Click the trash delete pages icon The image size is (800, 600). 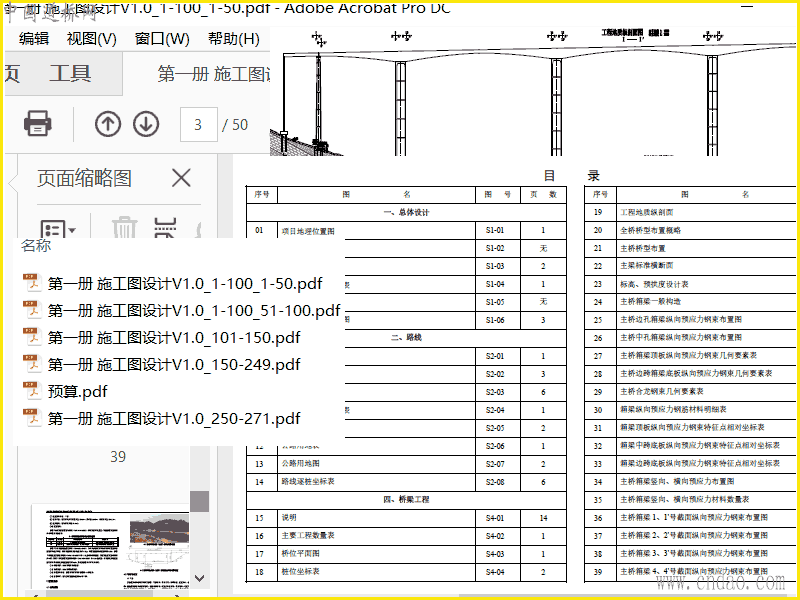[124, 228]
